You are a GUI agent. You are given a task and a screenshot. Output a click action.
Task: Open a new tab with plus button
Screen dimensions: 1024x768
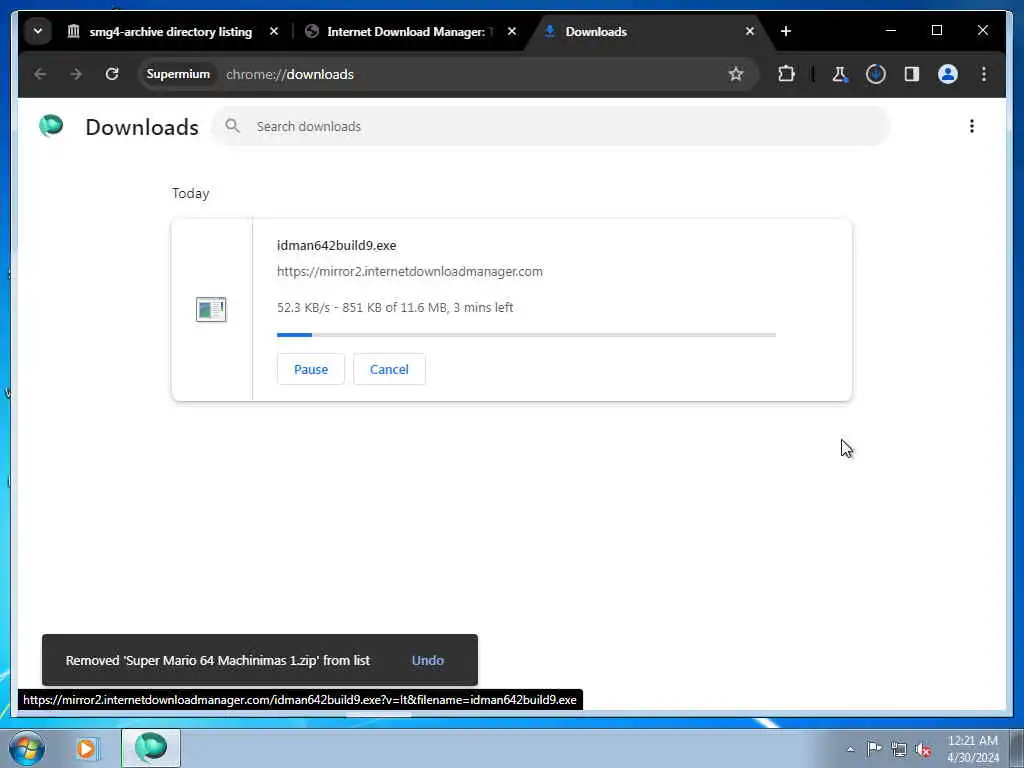(786, 31)
